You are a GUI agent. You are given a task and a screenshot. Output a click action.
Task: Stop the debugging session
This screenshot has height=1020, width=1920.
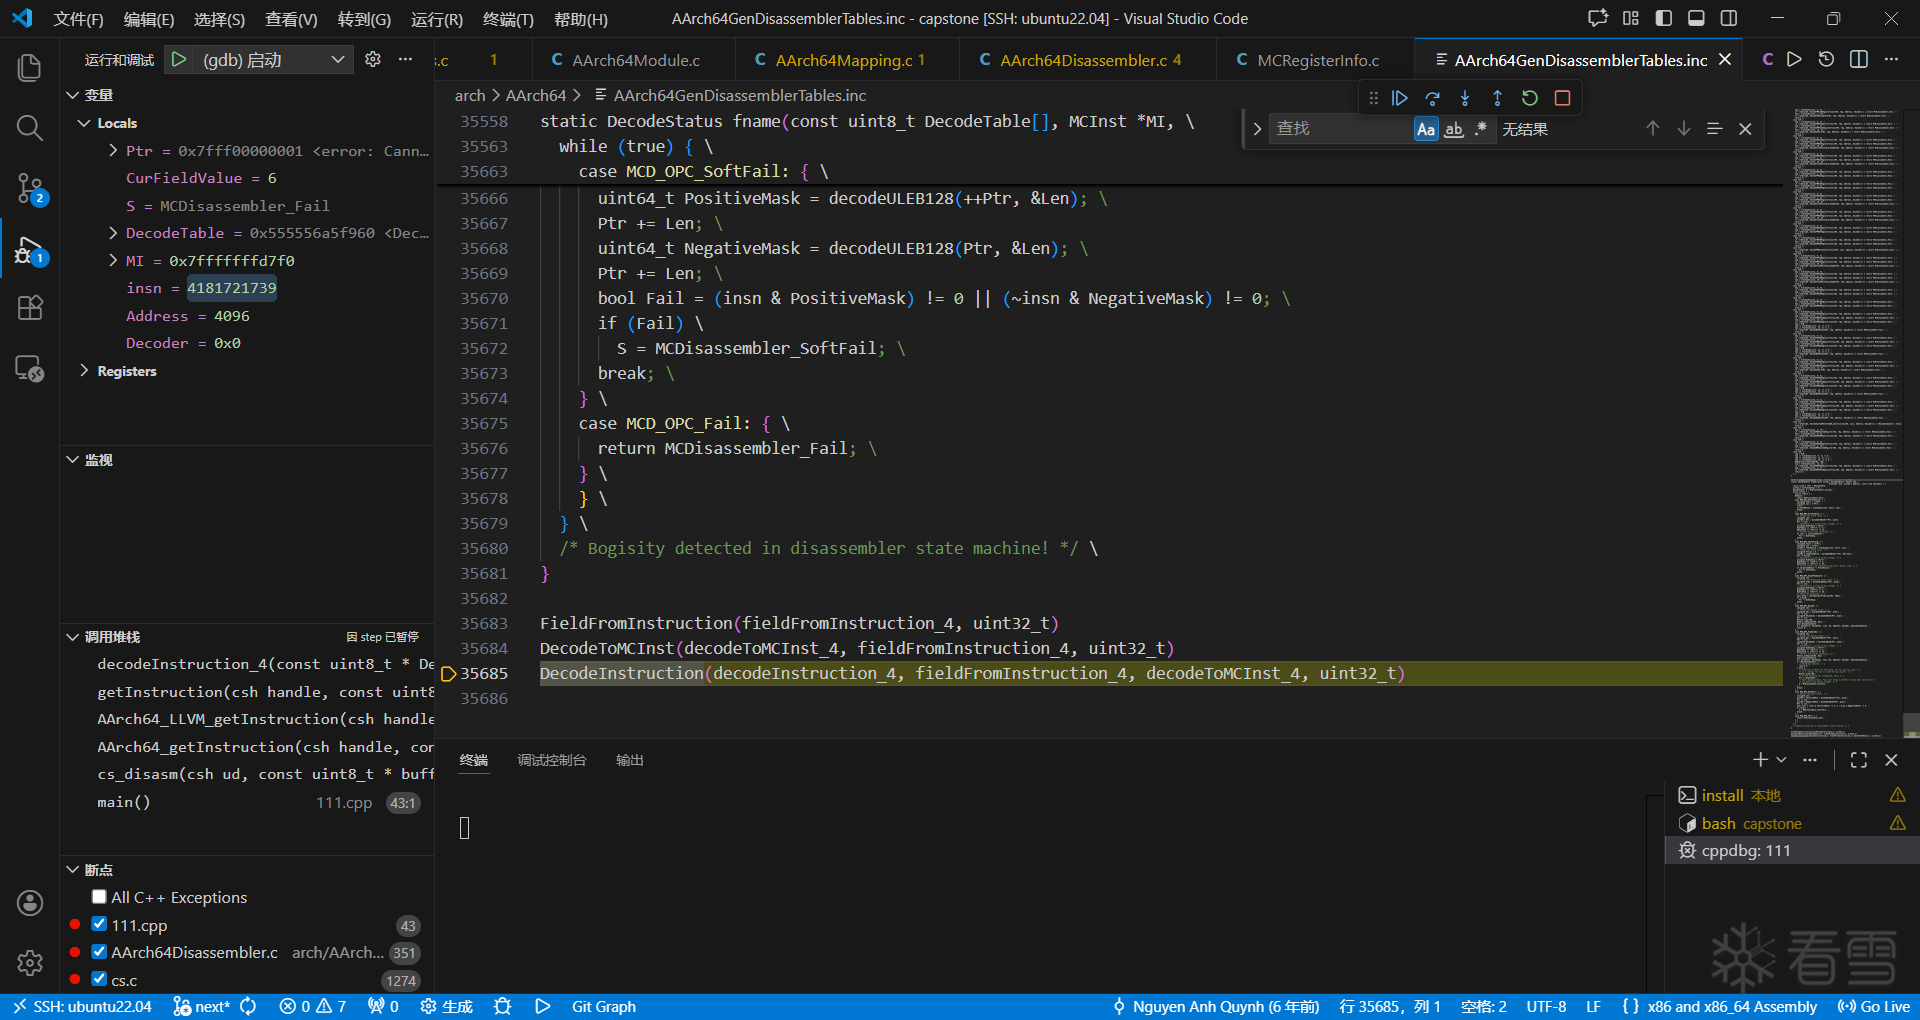click(1562, 98)
